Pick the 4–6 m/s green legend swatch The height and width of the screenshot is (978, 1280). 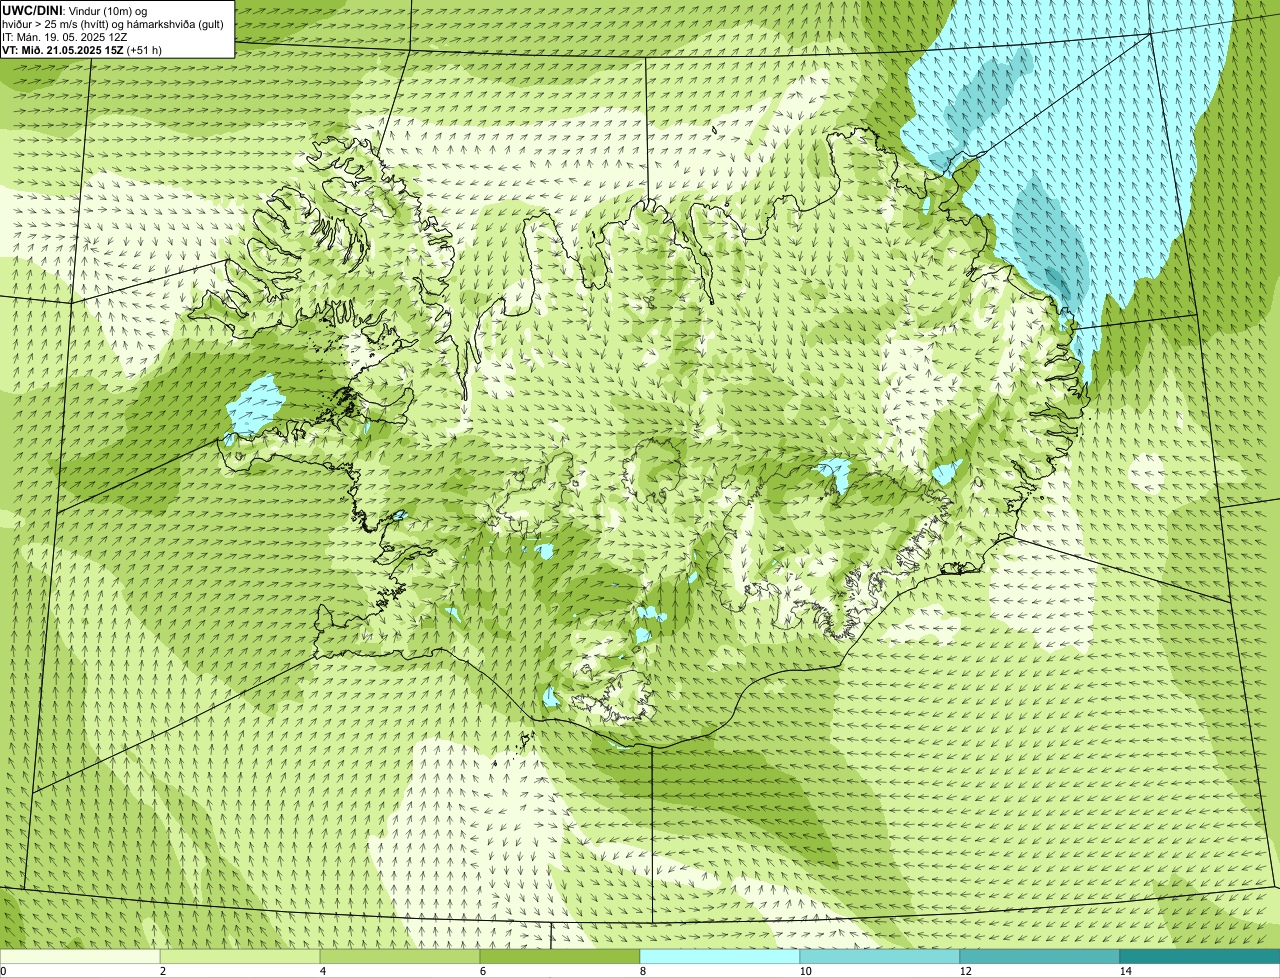point(400,956)
